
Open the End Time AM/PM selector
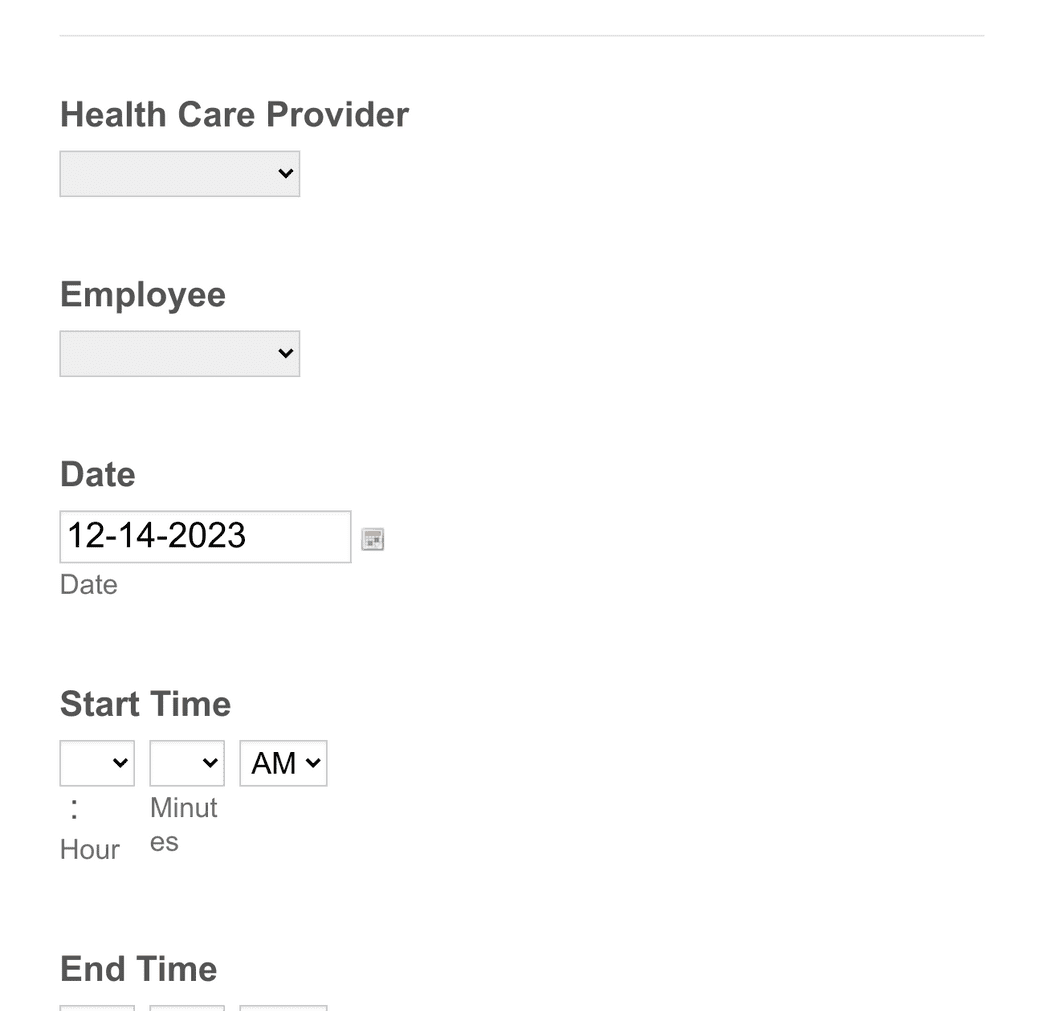pyautogui.click(x=283, y=1008)
